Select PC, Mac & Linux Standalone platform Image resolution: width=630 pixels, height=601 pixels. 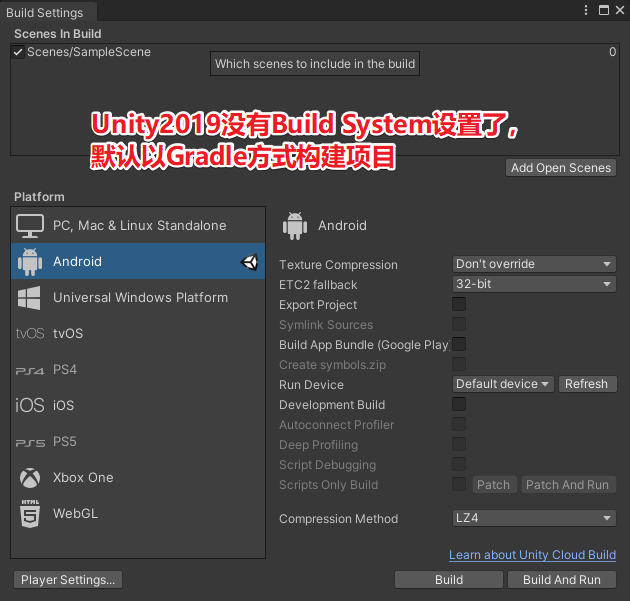tap(138, 225)
